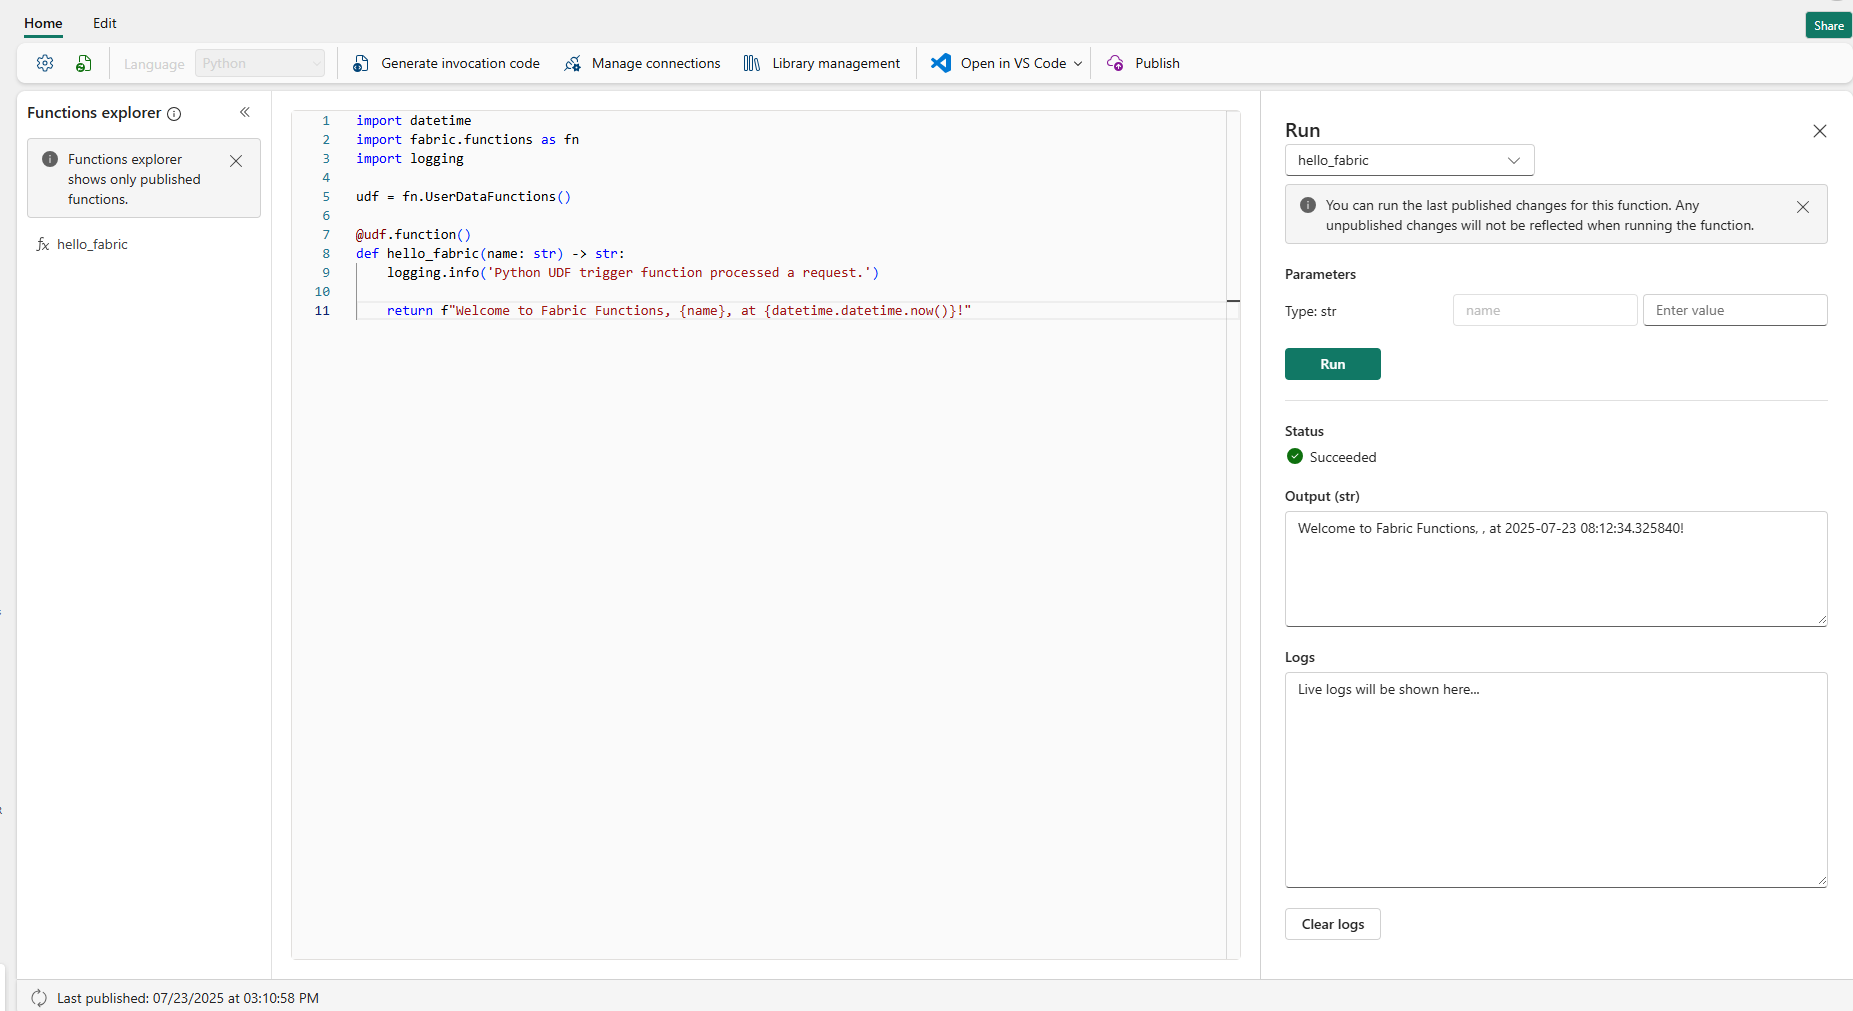Dismiss the unpublished changes message
The image size is (1853, 1011).
click(x=1803, y=207)
